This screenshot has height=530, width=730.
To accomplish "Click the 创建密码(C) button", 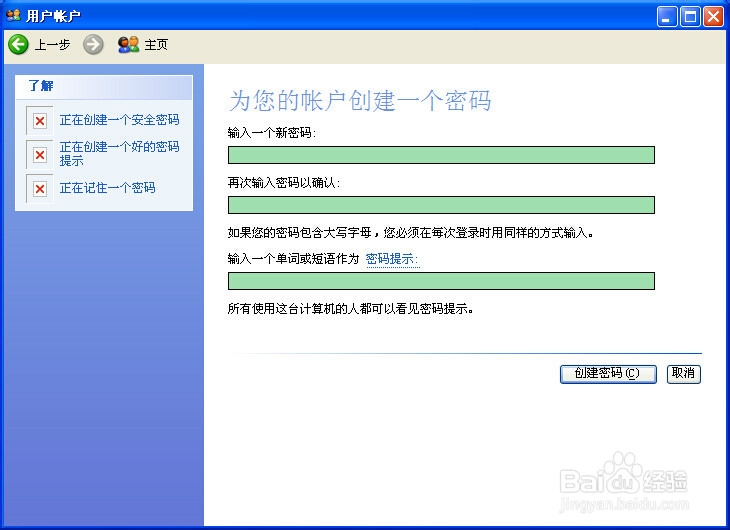I will tap(608, 374).
